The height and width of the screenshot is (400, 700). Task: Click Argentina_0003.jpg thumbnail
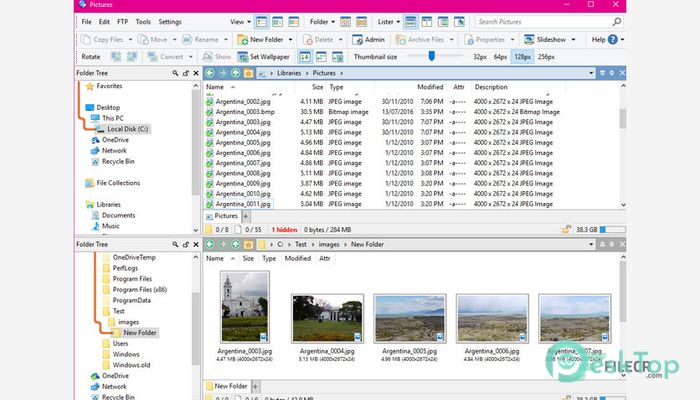coord(245,307)
